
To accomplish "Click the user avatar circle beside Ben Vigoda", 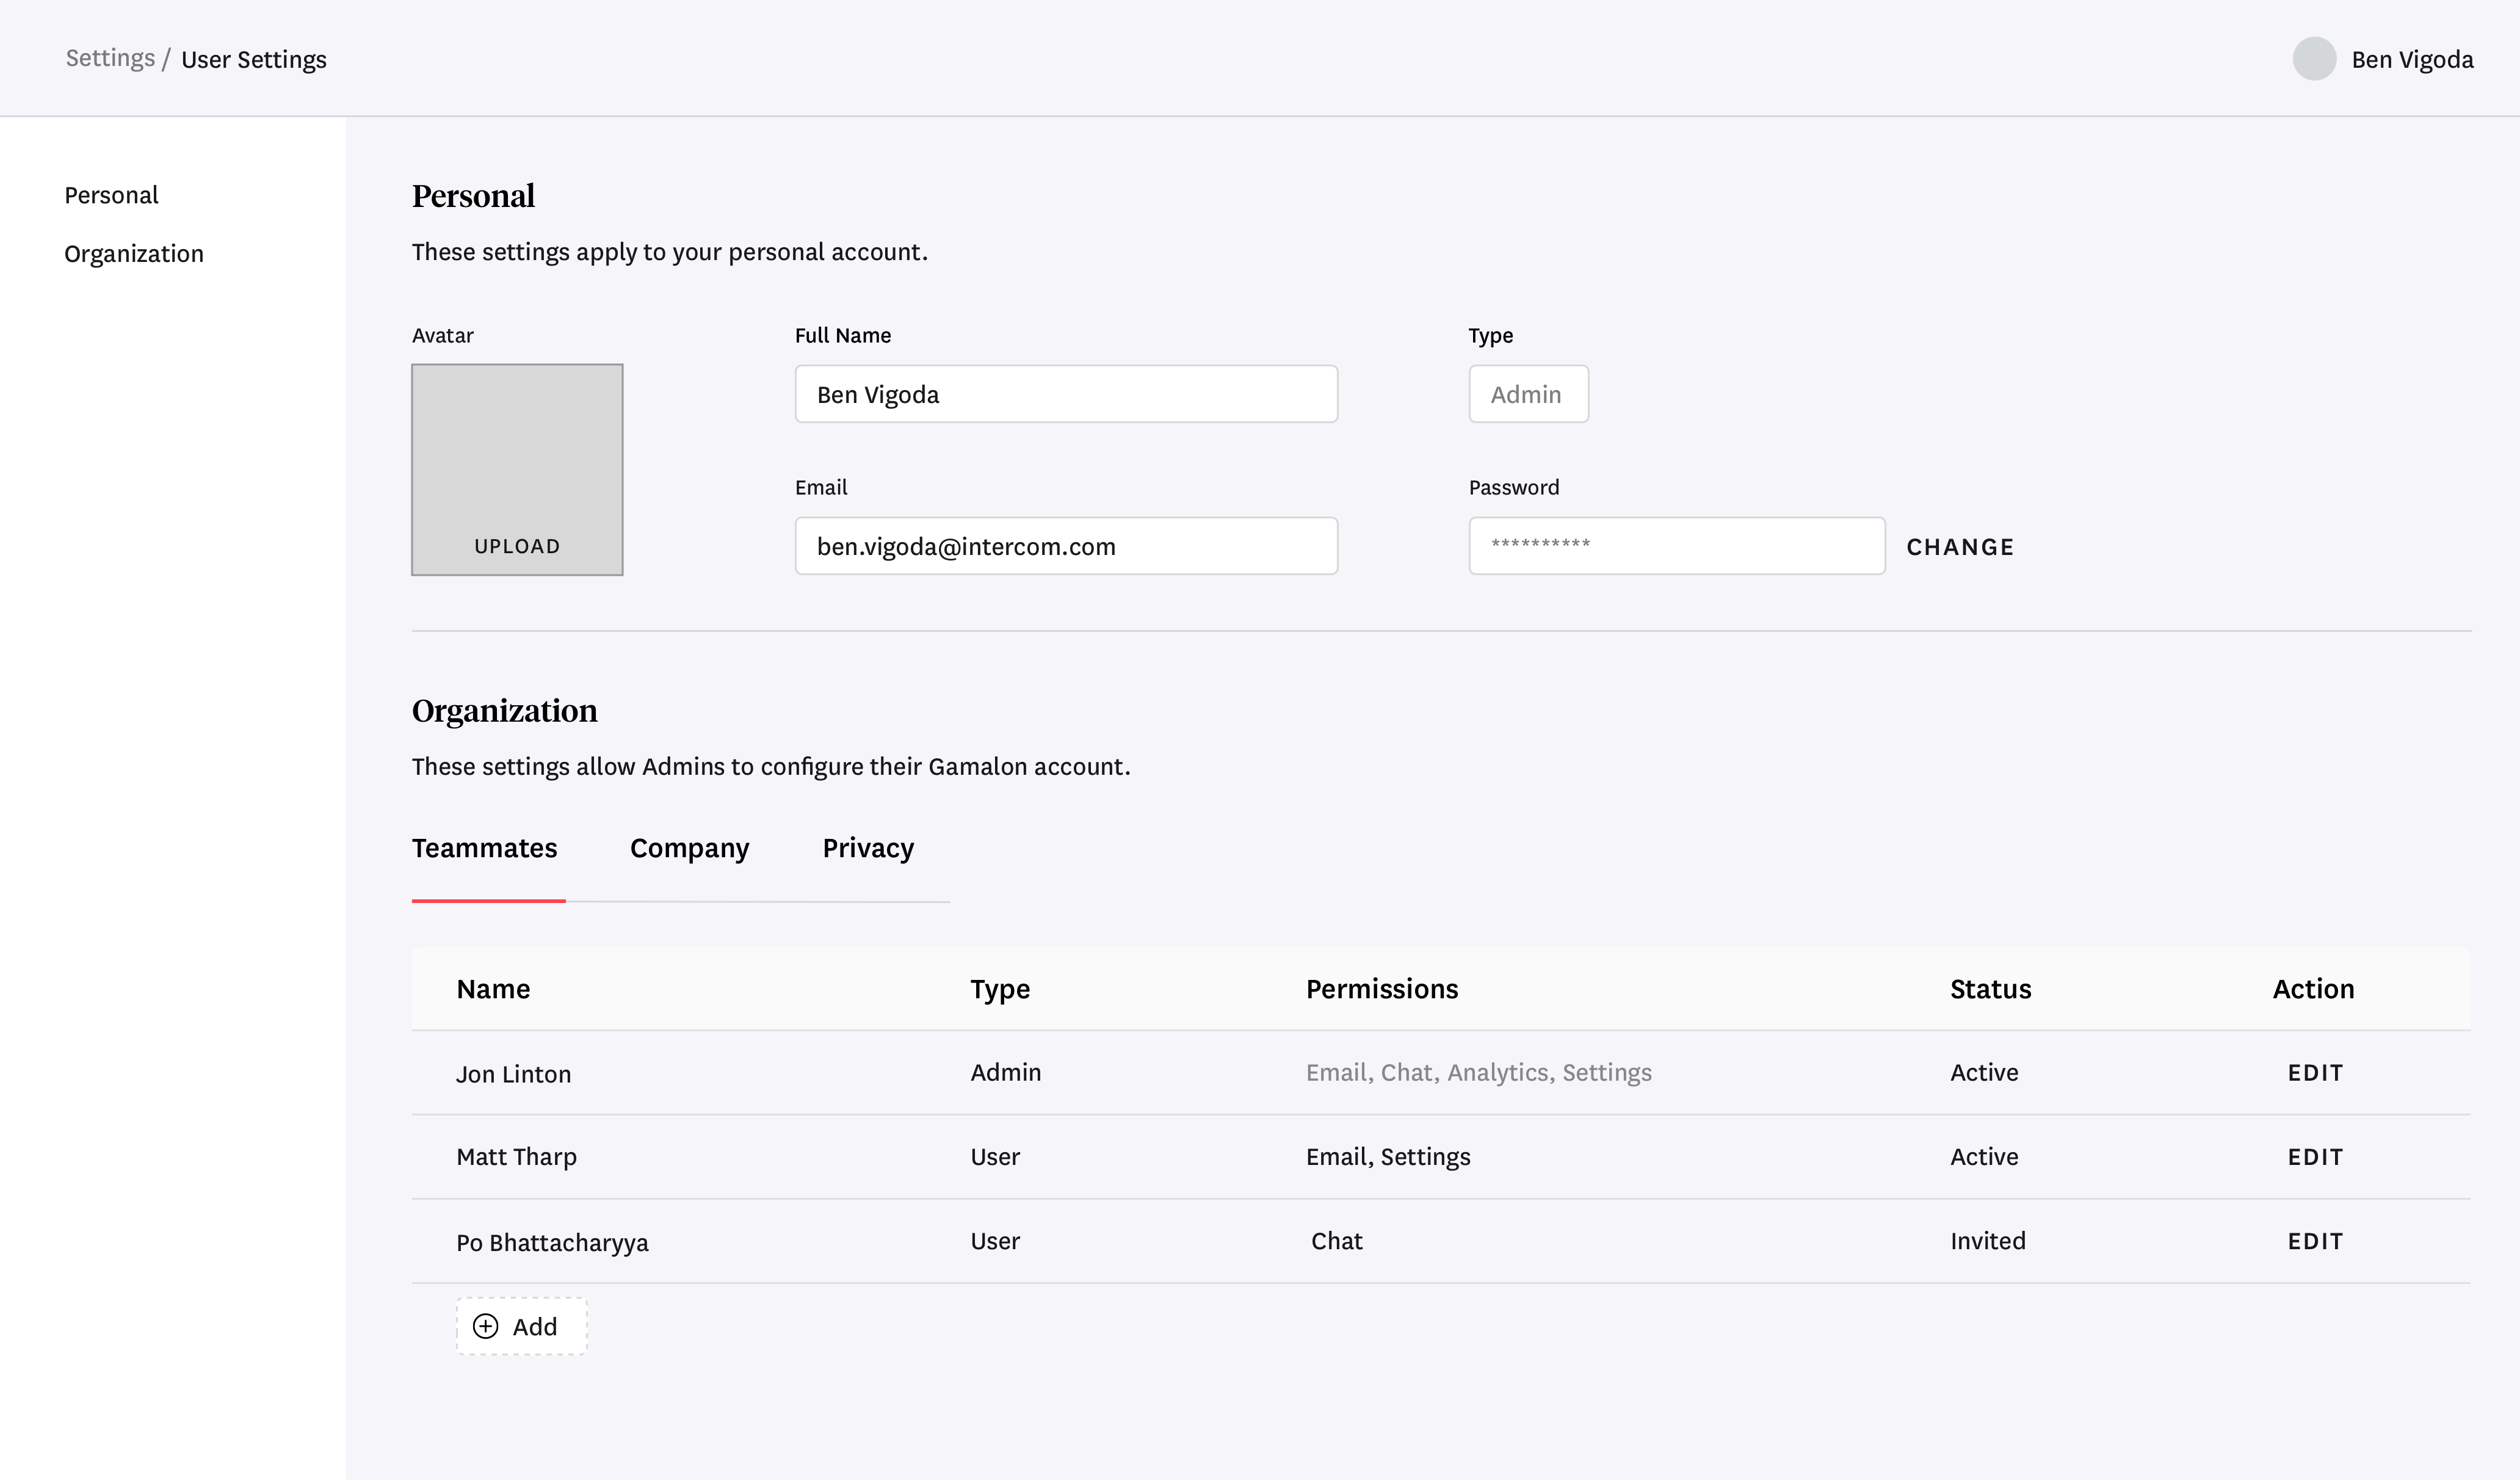I will coord(2313,59).
